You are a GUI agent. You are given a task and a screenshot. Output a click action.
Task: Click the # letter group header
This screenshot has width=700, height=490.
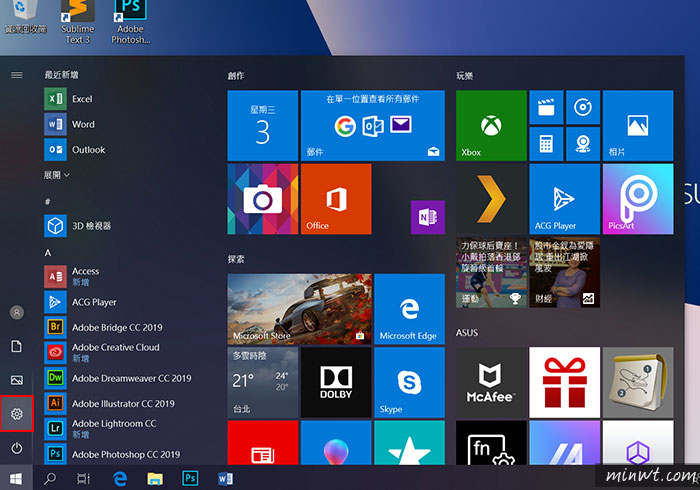[47, 201]
